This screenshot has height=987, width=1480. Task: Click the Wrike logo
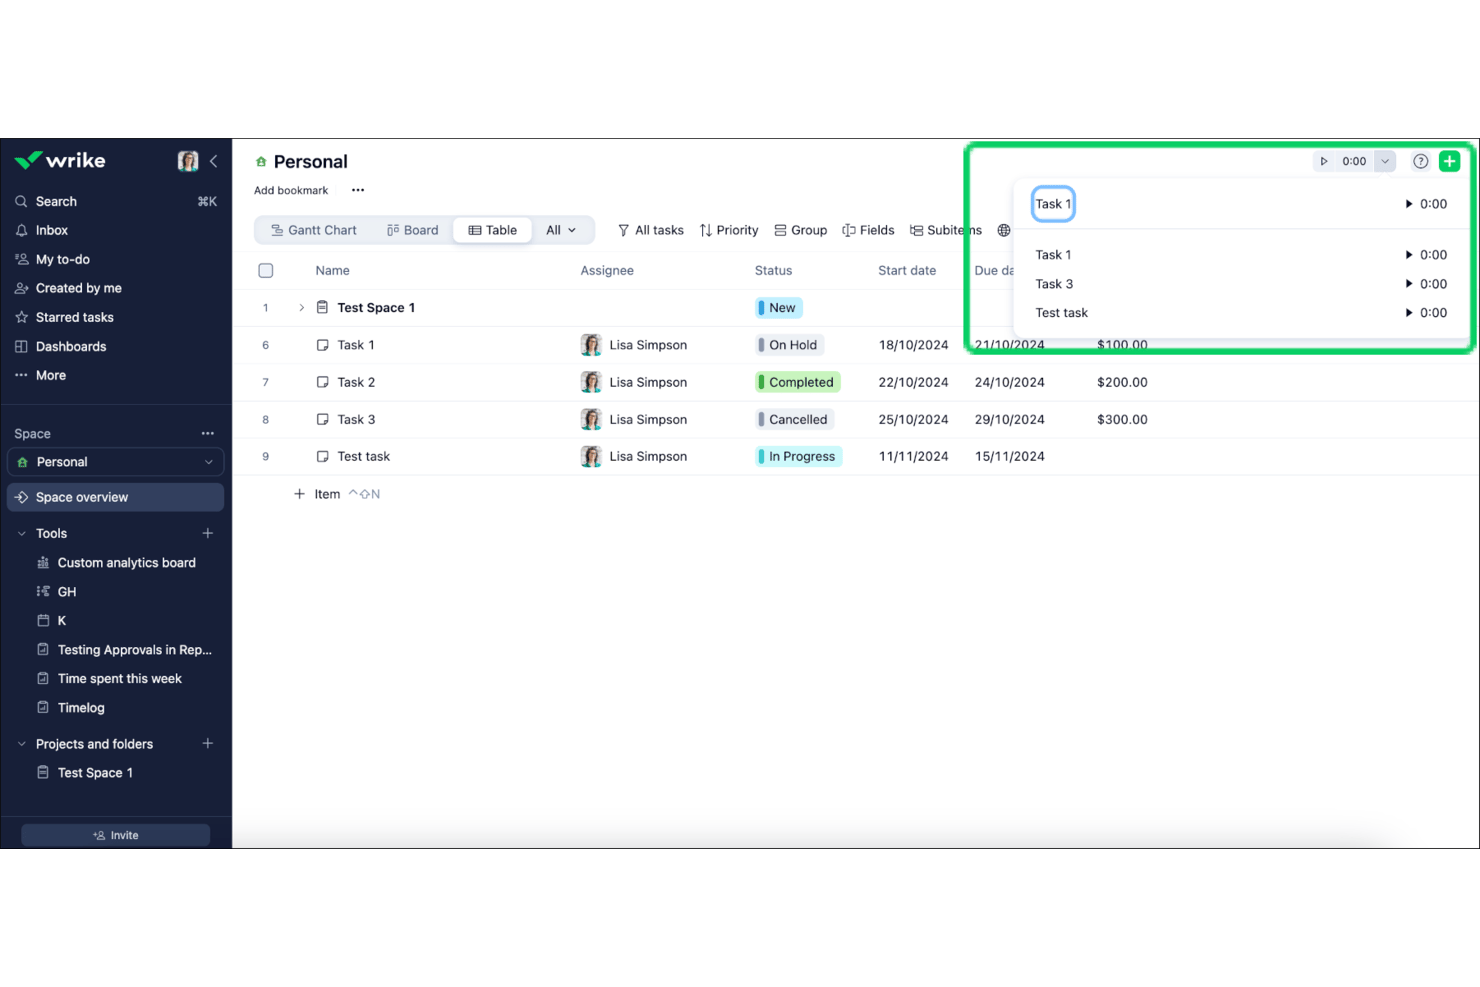tap(60, 161)
